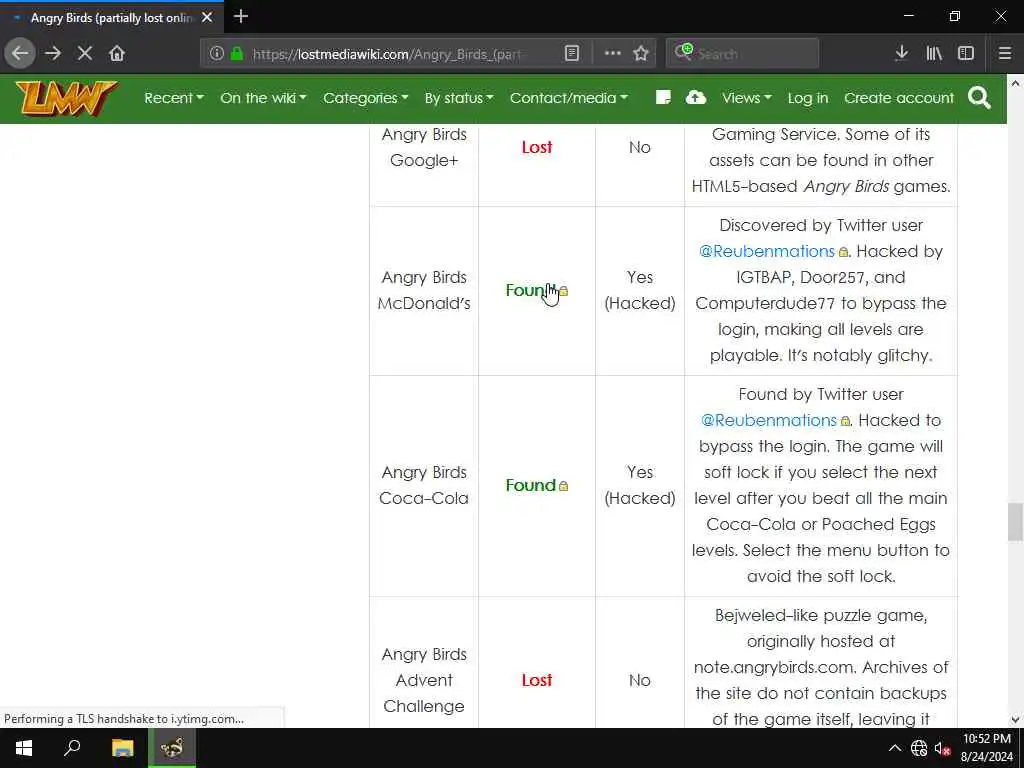Open Windows taskbar search
The height and width of the screenshot is (768, 1024).
click(x=72, y=748)
